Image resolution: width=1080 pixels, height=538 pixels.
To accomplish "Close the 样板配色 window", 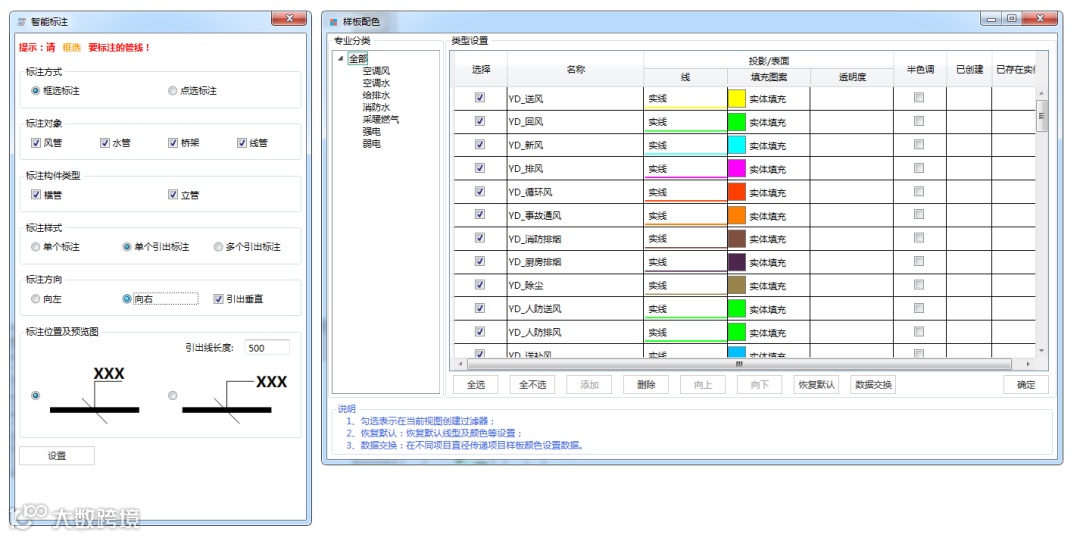I will coord(1041,19).
